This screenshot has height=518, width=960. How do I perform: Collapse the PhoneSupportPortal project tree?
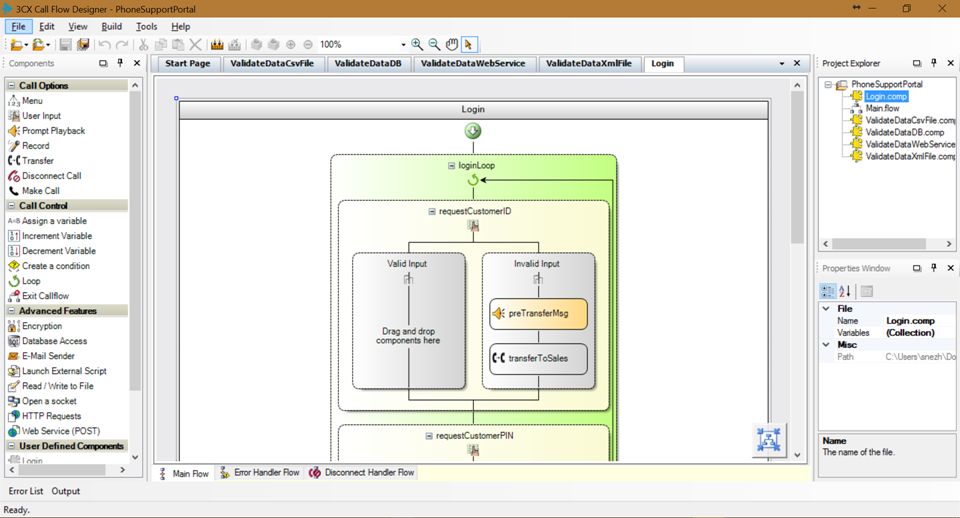[x=828, y=84]
